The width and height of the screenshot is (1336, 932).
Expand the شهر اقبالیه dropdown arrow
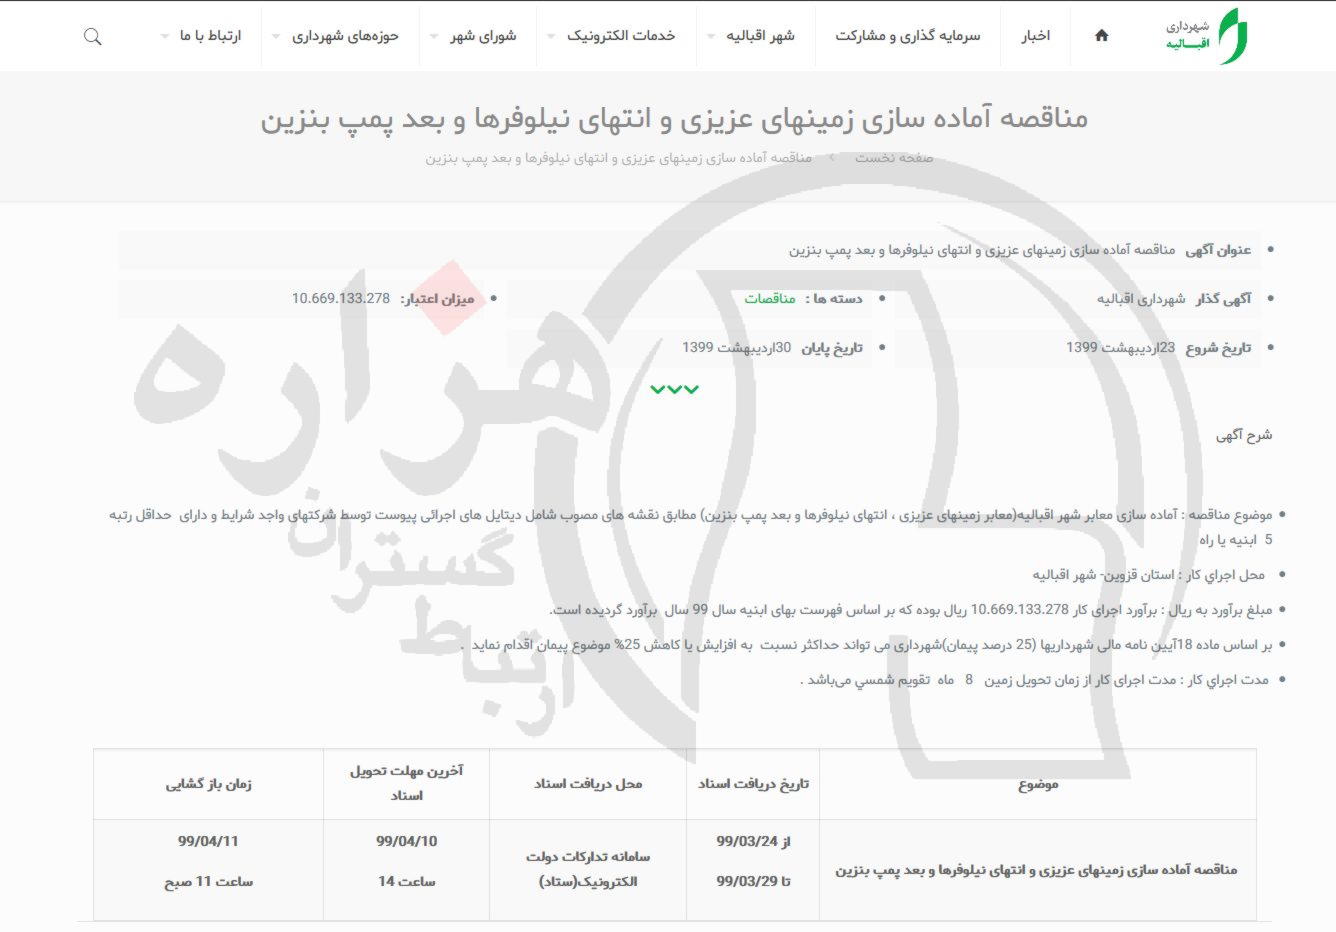tap(711, 37)
